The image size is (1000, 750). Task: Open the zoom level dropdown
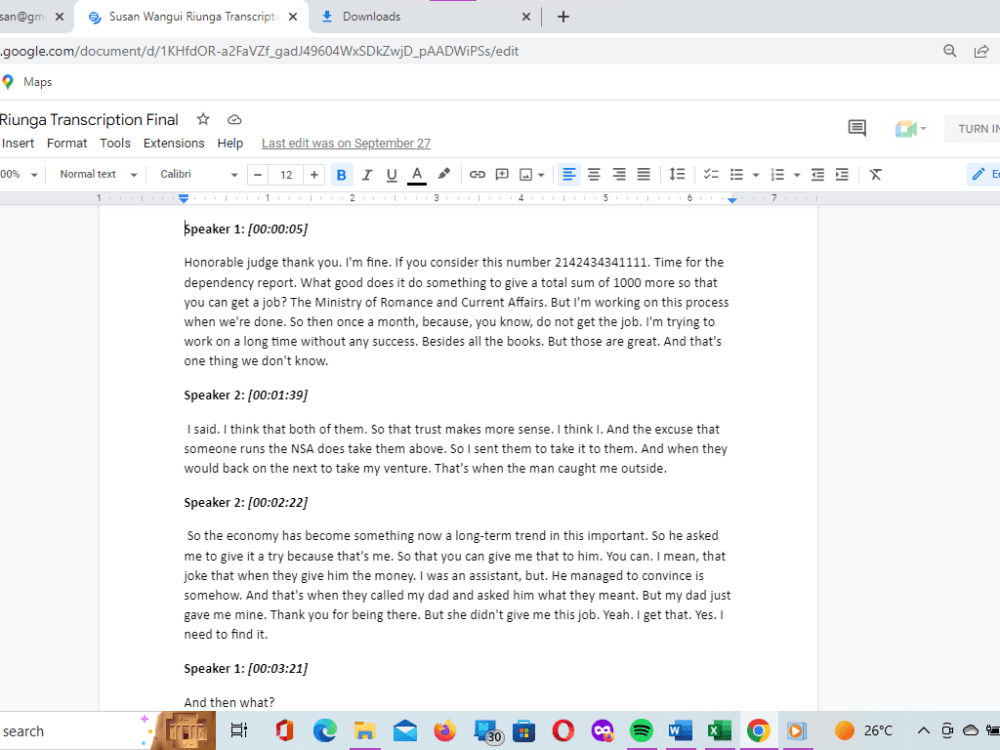click(x=18, y=174)
